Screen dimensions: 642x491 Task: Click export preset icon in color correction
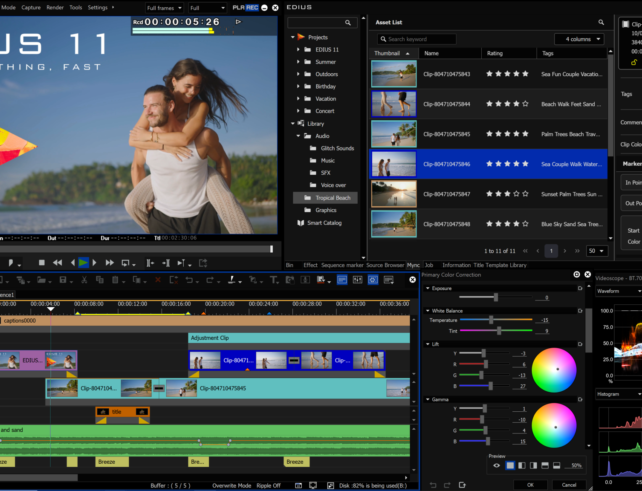tap(462, 485)
